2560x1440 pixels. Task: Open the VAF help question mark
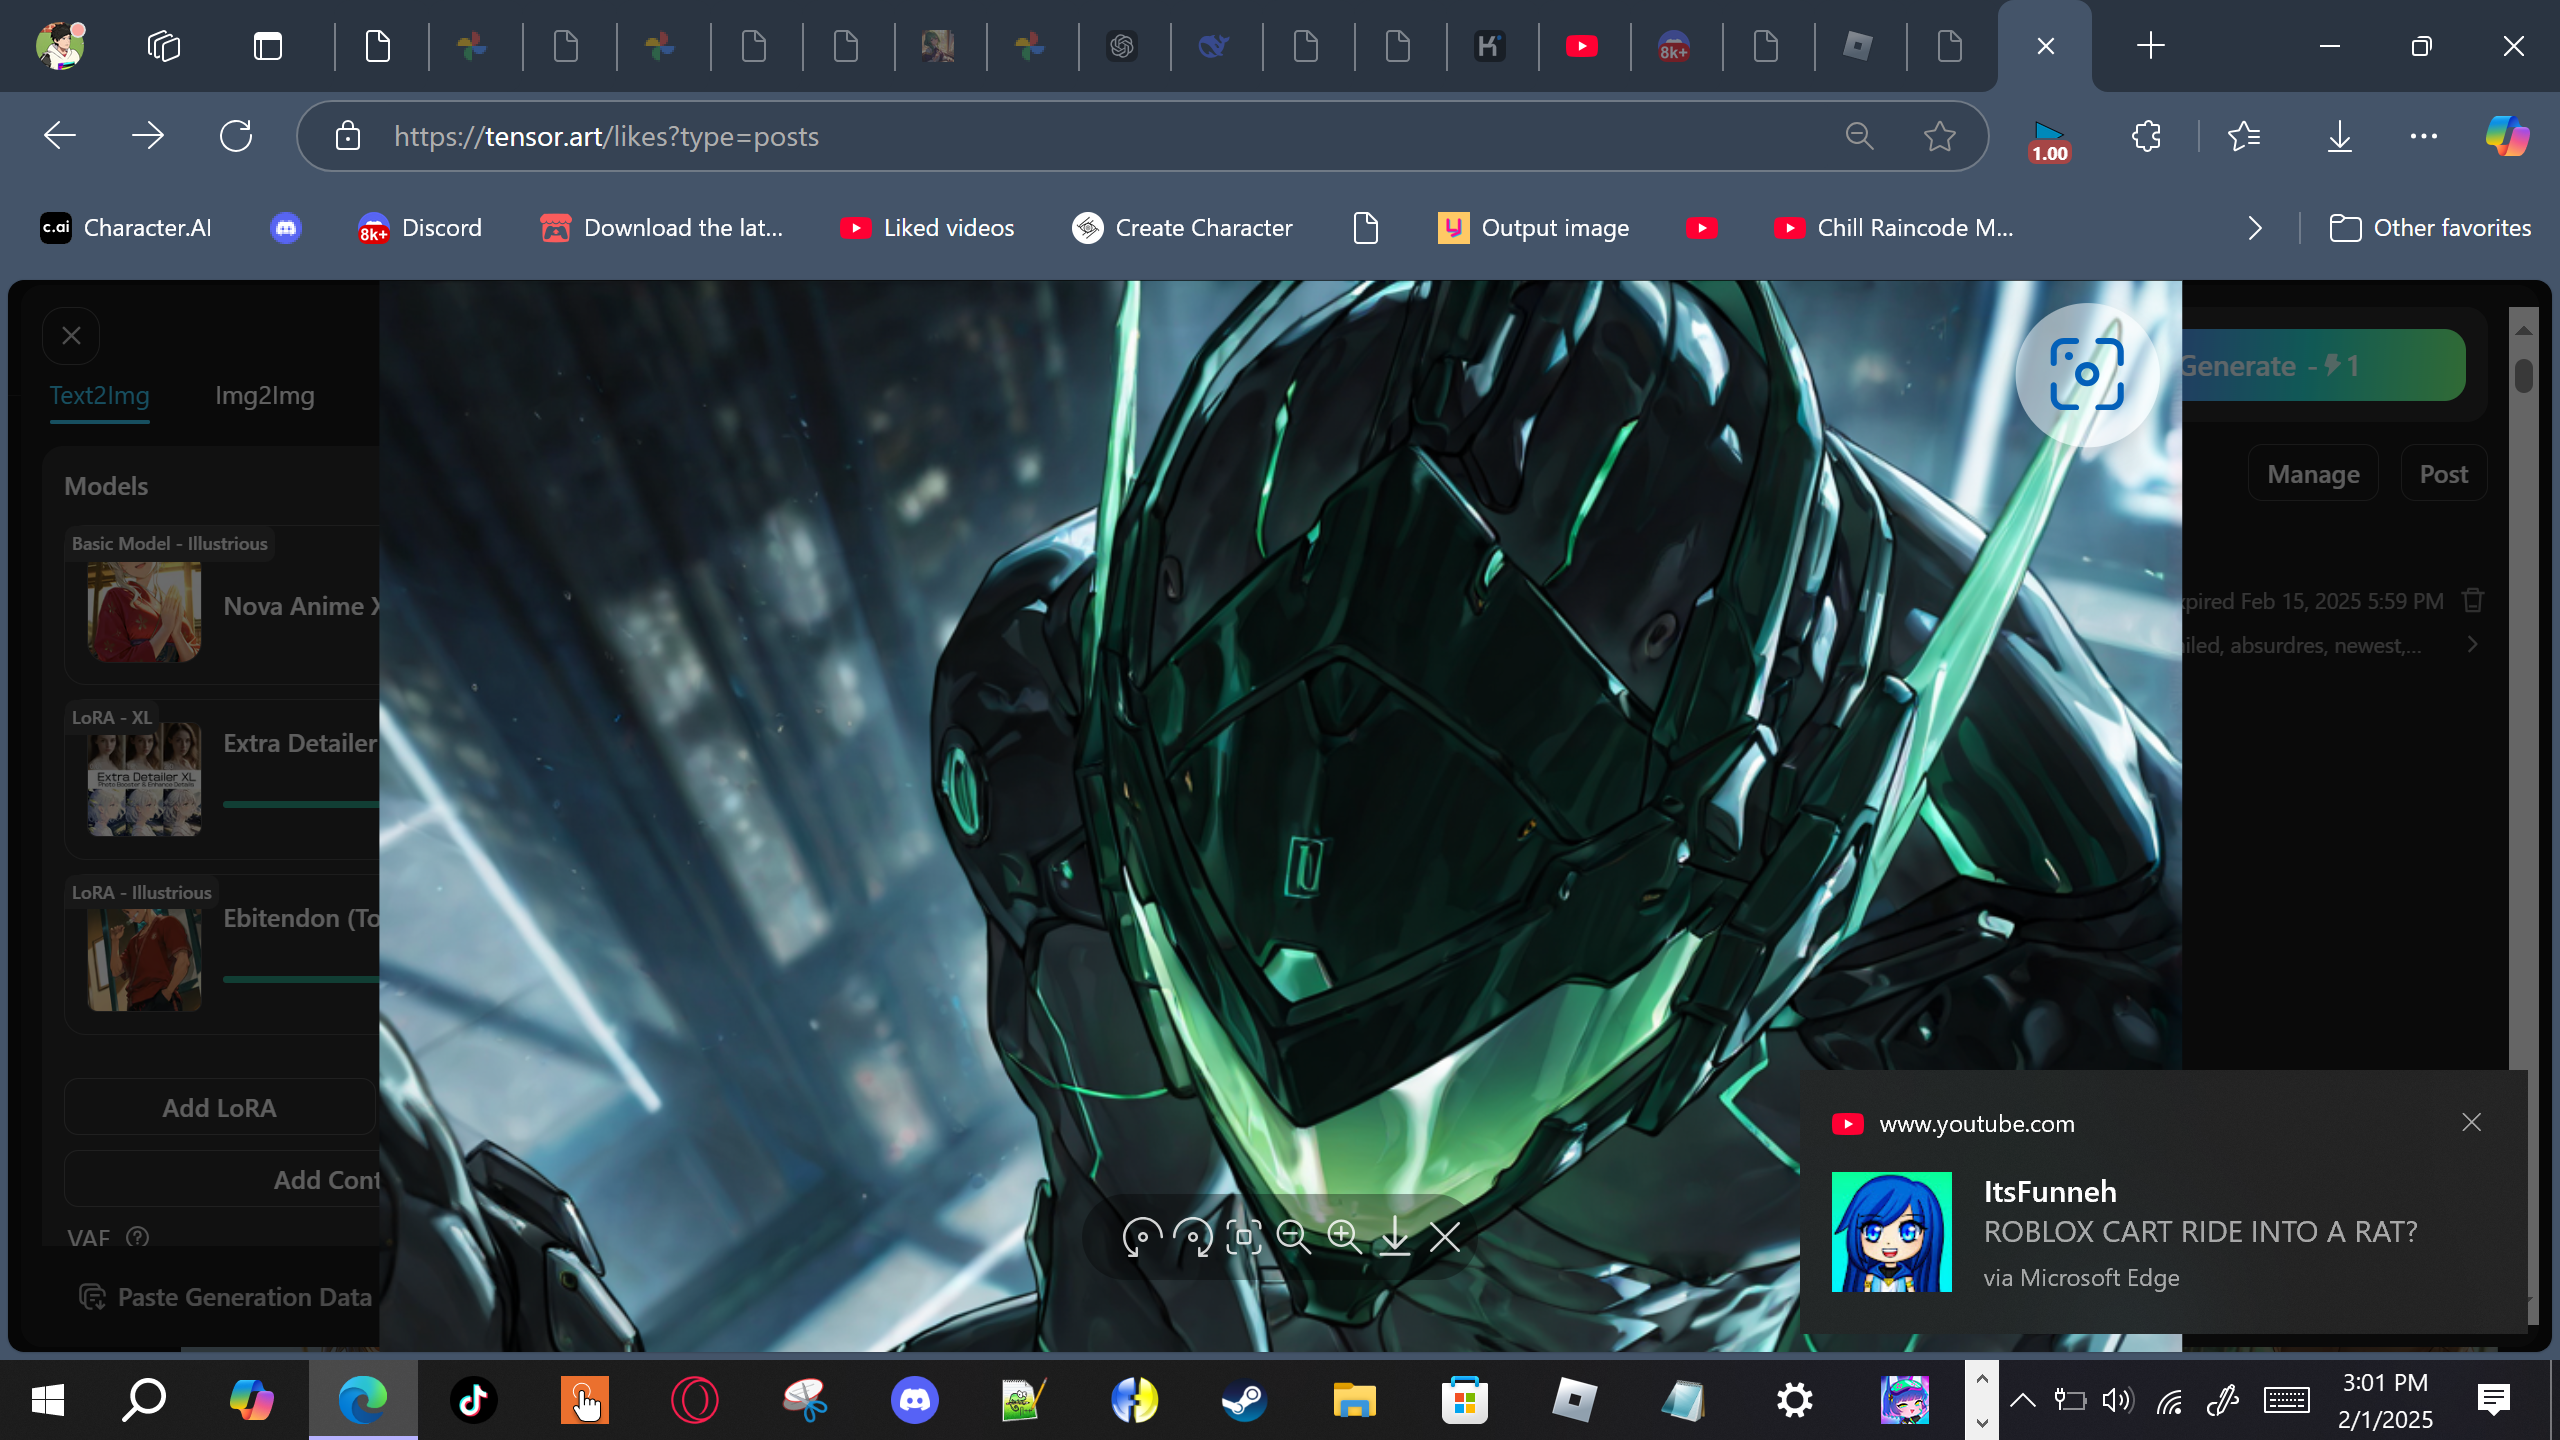tap(138, 1237)
